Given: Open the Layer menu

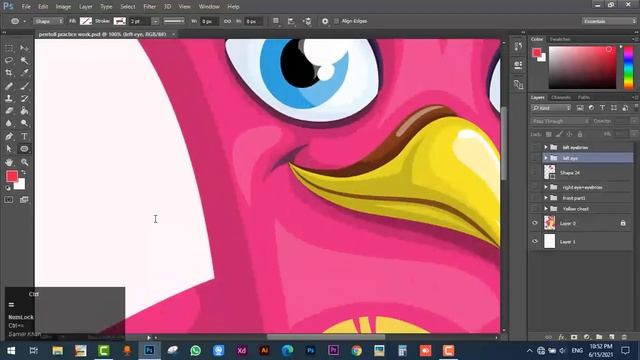Looking at the screenshot, I should 85,7.
